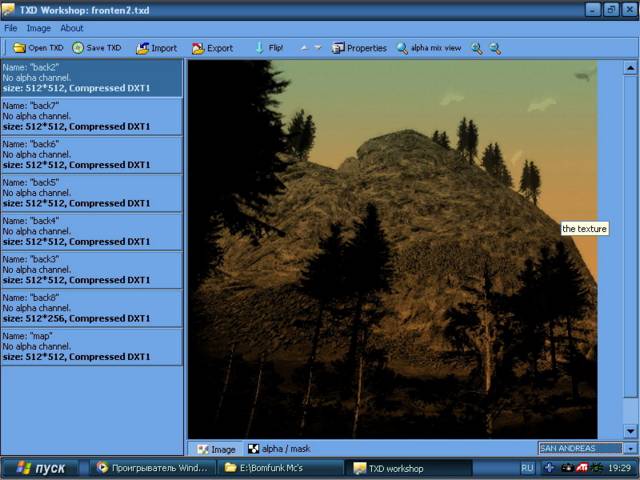Click the system clock 19:29
This screenshot has height=480, width=640.
[619, 468]
